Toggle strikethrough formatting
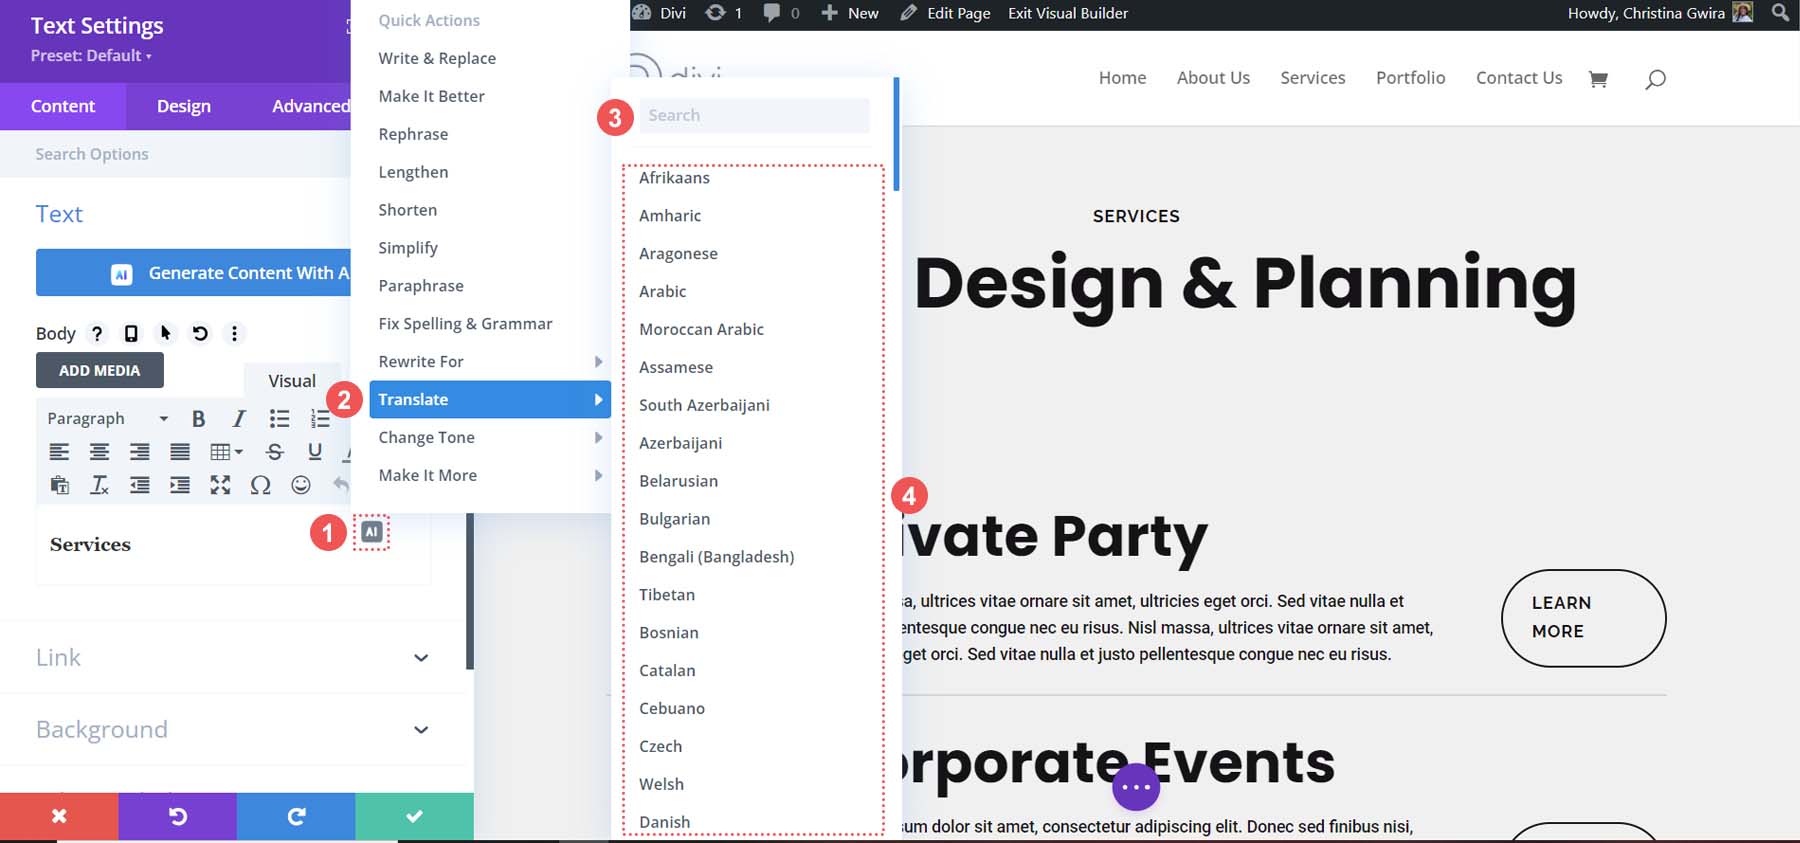The width and height of the screenshot is (1800, 843). [275, 452]
